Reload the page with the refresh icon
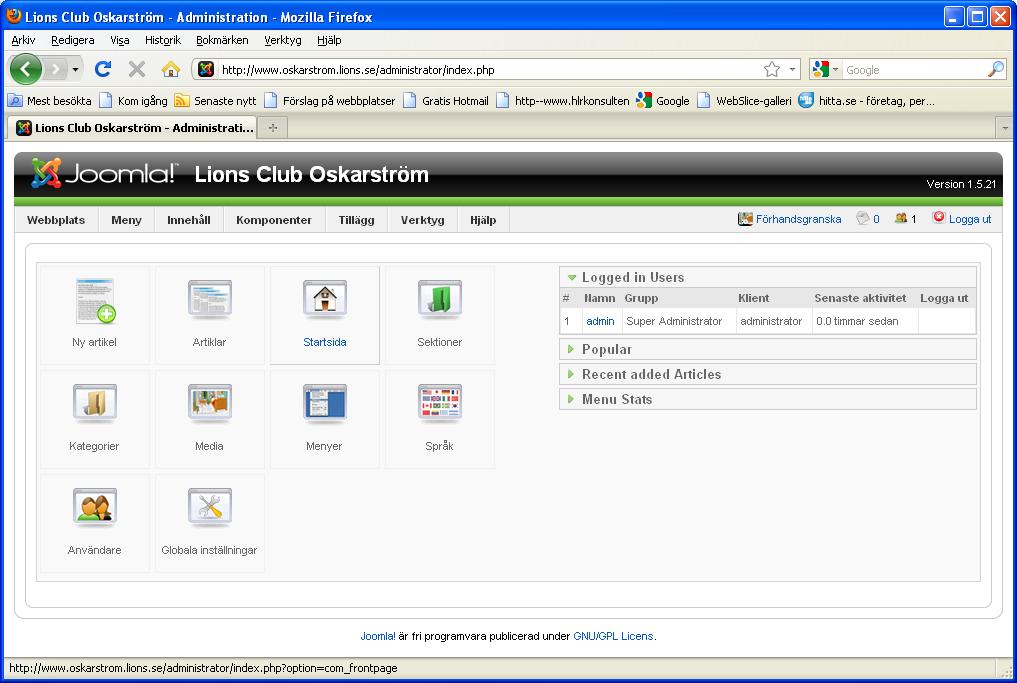1017x683 pixels. [x=103, y=69]
